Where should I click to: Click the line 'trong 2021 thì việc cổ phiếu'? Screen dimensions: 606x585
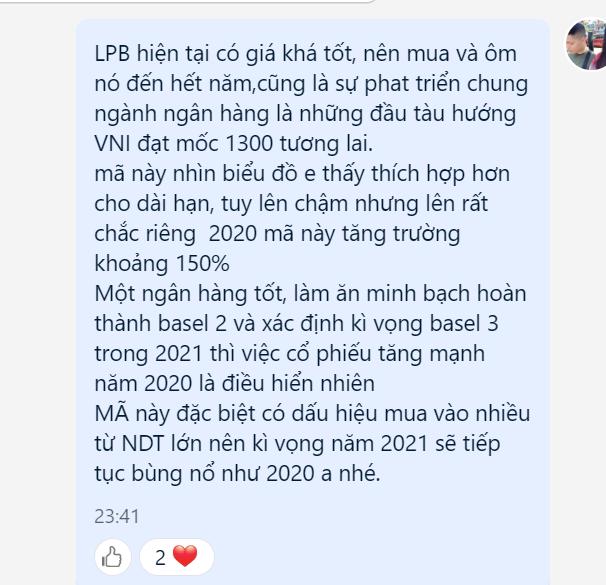coord(289,354)
